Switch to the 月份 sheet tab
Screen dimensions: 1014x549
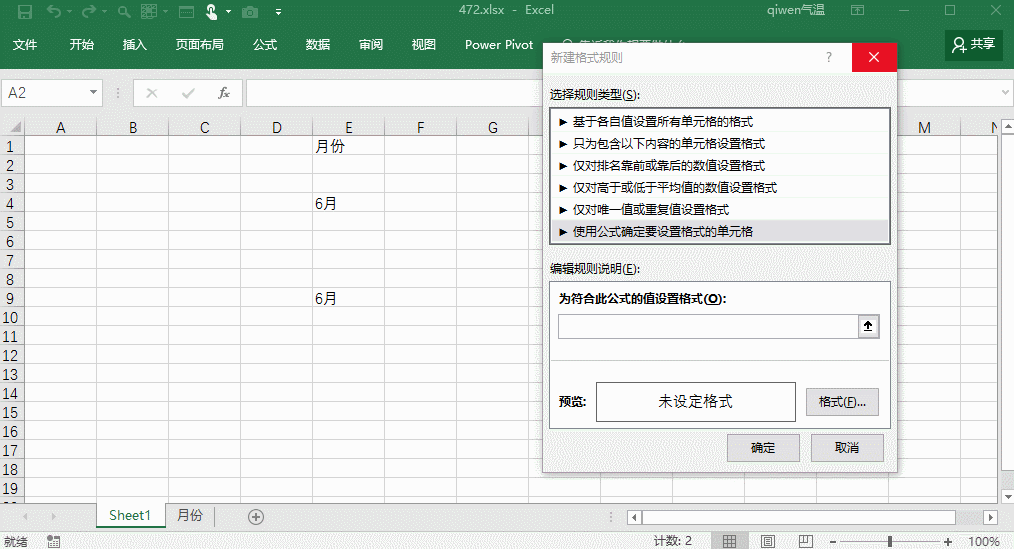click(189, 516)
